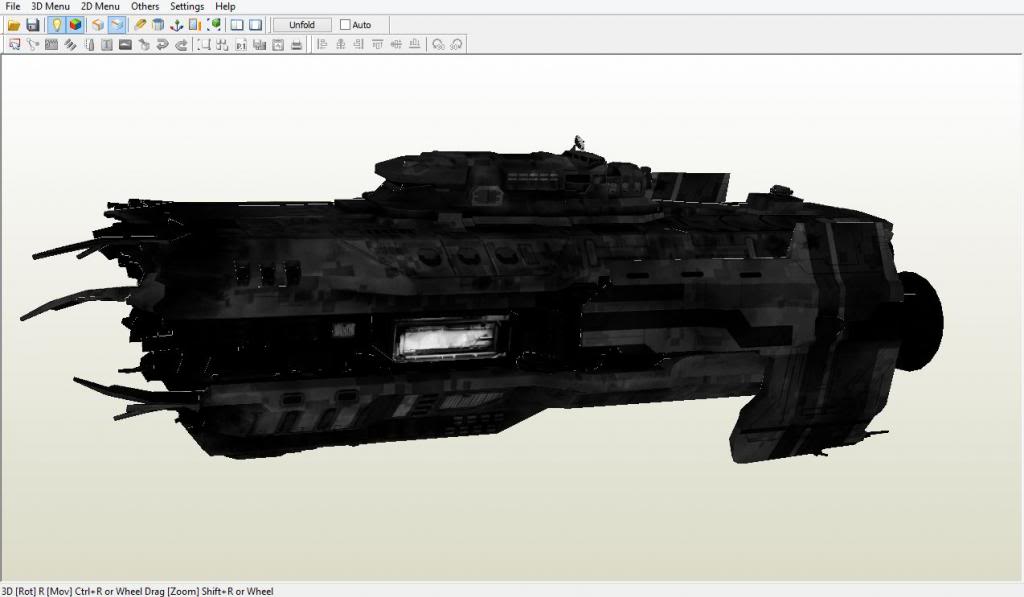The width and height of the screenshot is (1024, 597).
Task: Click the Unfold button
Action: [x=302, y=25]
